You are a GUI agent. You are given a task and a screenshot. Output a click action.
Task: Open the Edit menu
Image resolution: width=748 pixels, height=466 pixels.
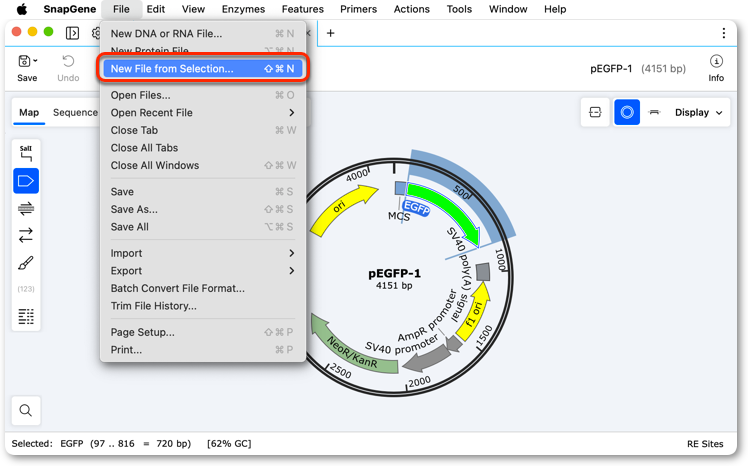[156, 9]
